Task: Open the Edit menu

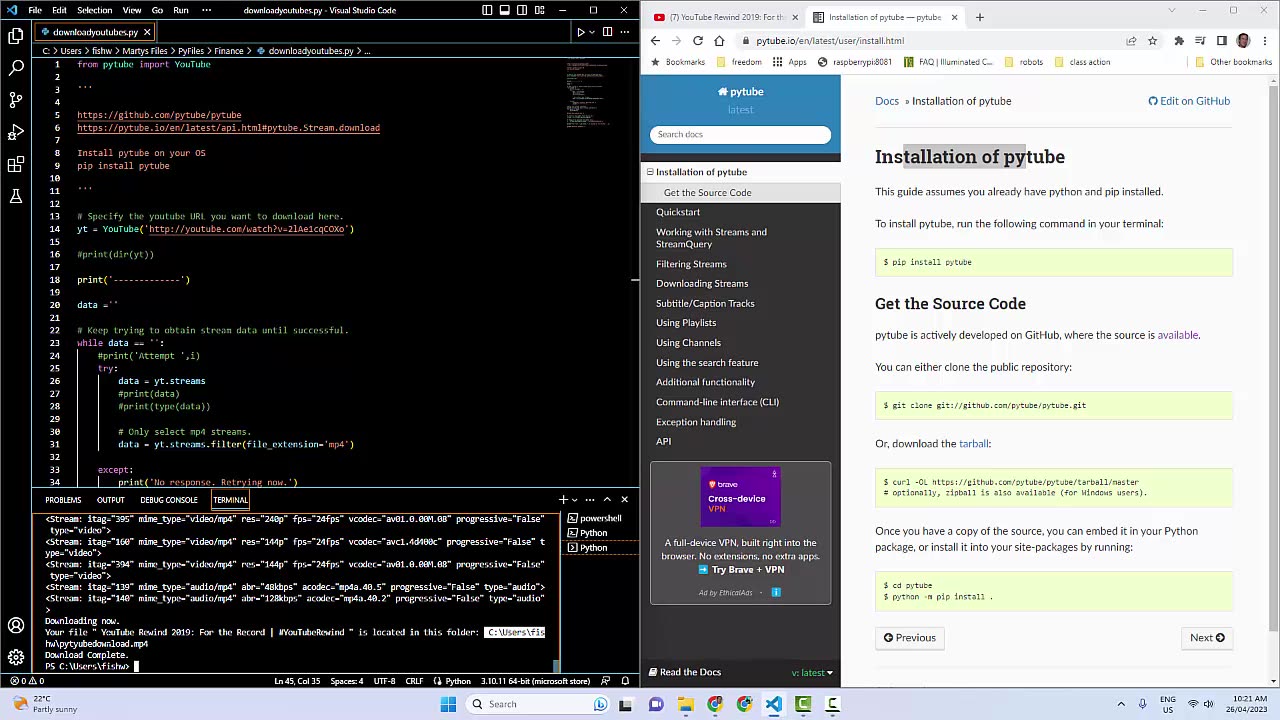Action: tap(60, 10)
